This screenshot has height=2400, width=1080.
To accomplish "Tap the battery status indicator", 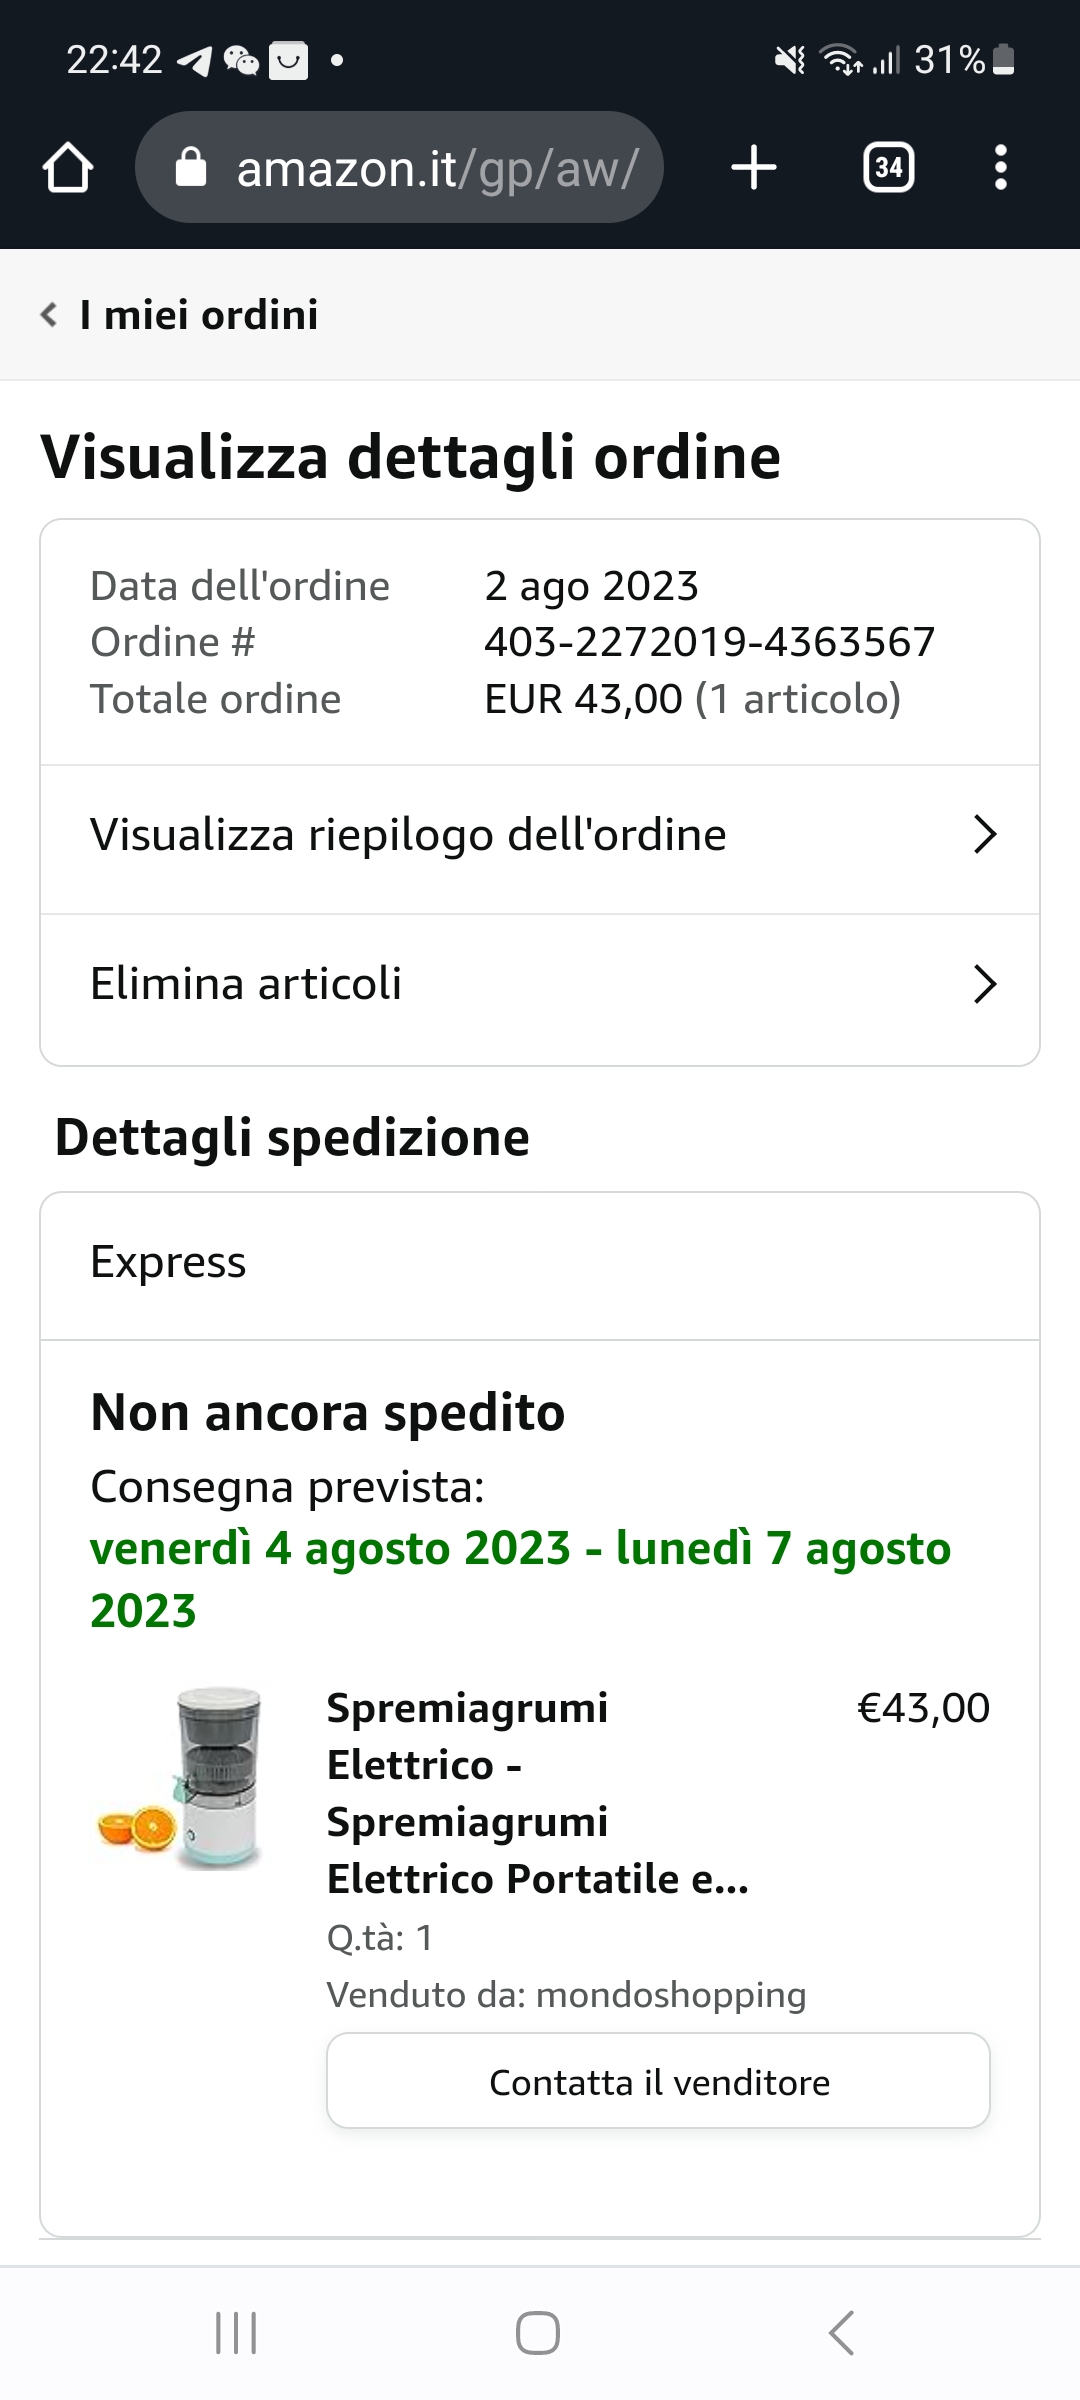I will point(1004,60).
